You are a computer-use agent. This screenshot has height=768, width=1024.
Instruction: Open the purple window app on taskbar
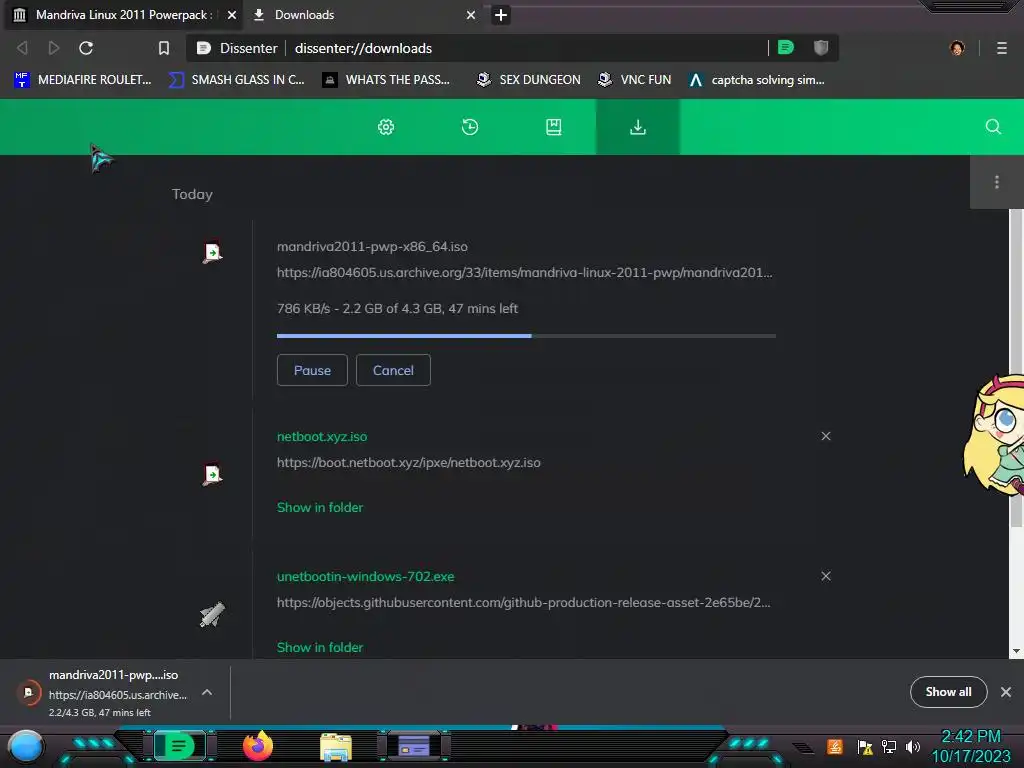pos(414,746)
